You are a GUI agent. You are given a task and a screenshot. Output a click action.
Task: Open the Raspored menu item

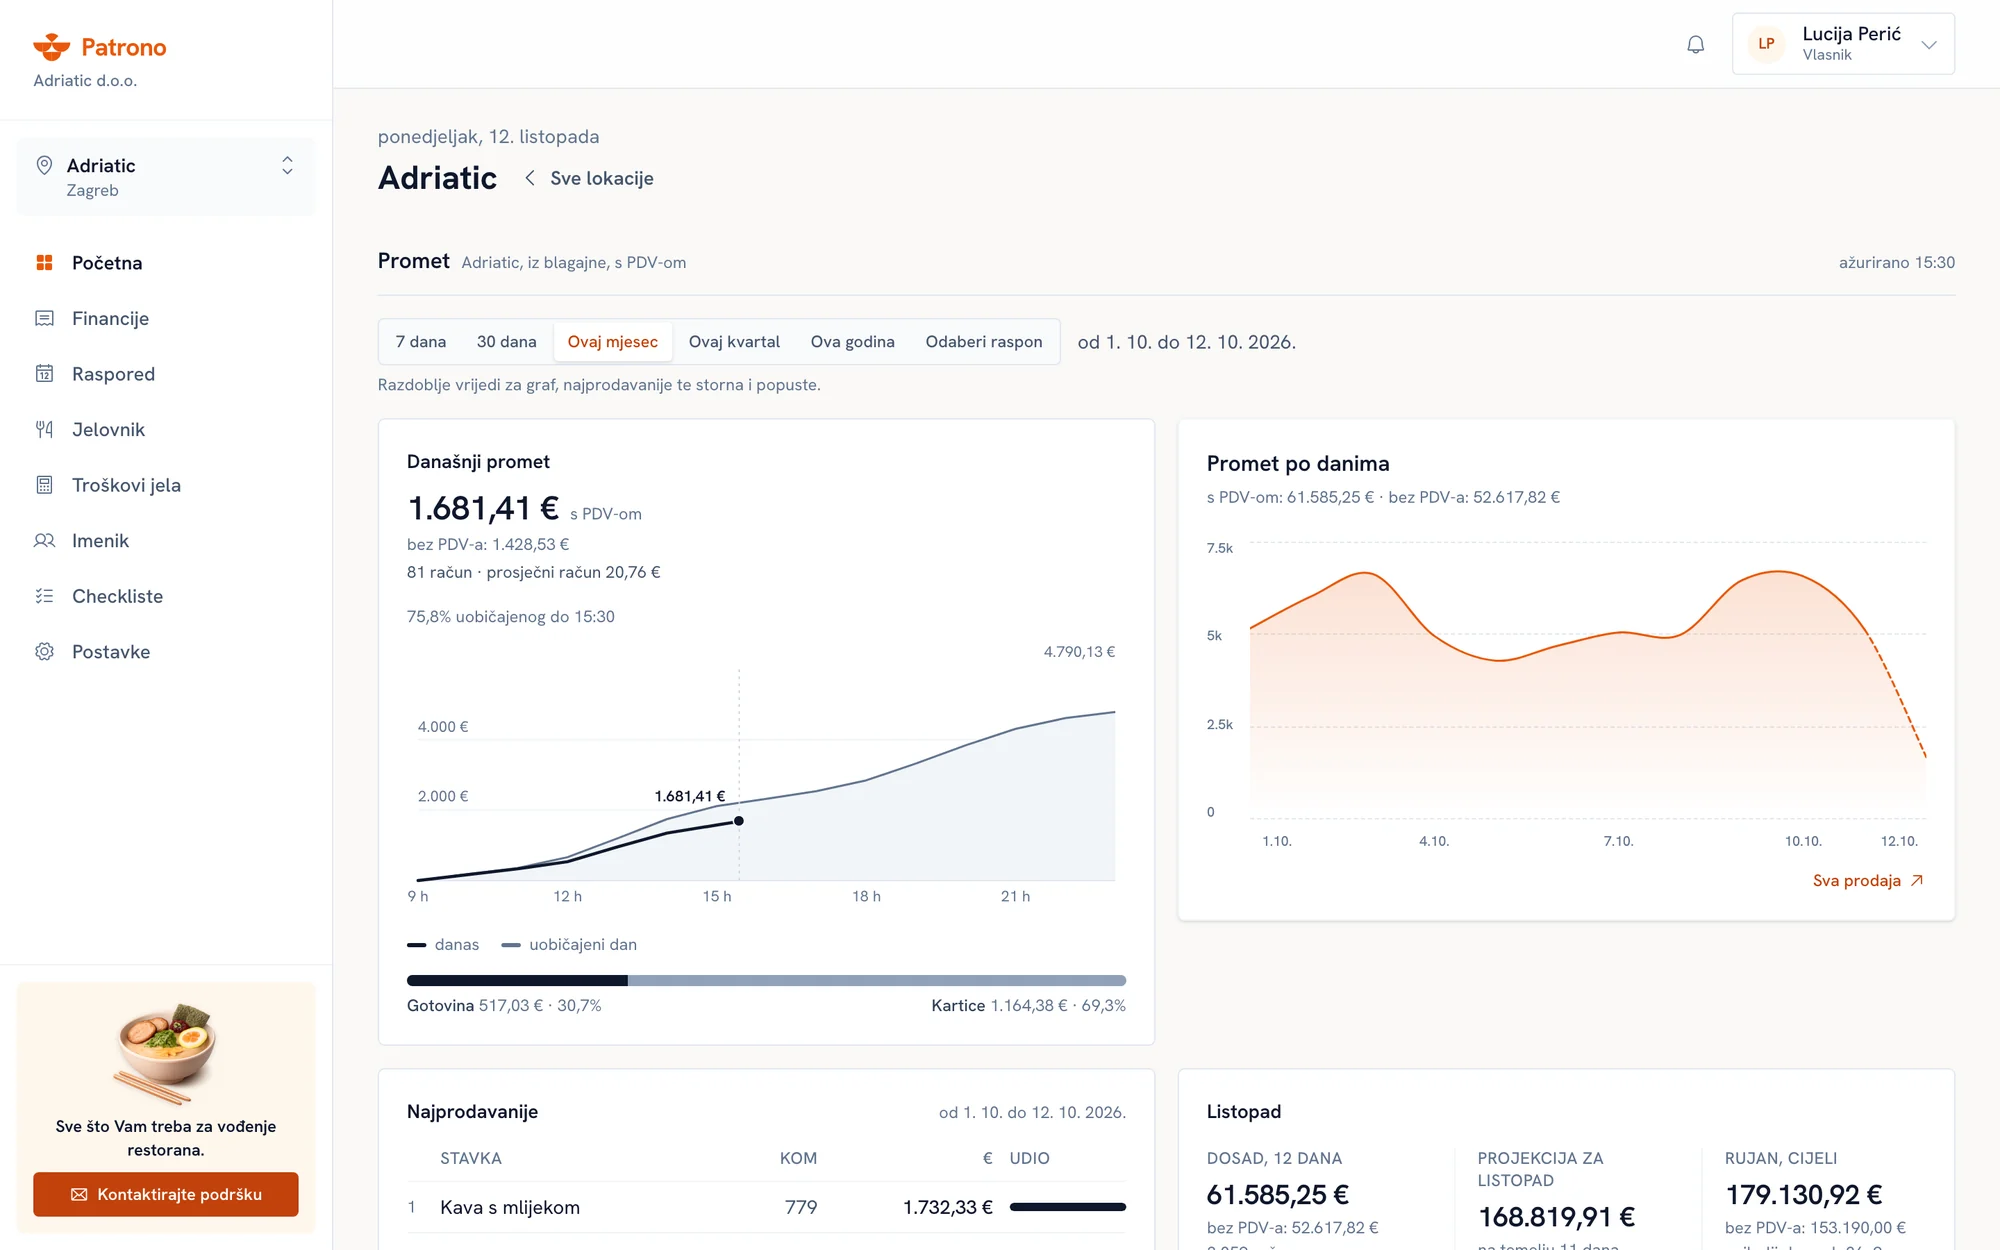point(166,374)
